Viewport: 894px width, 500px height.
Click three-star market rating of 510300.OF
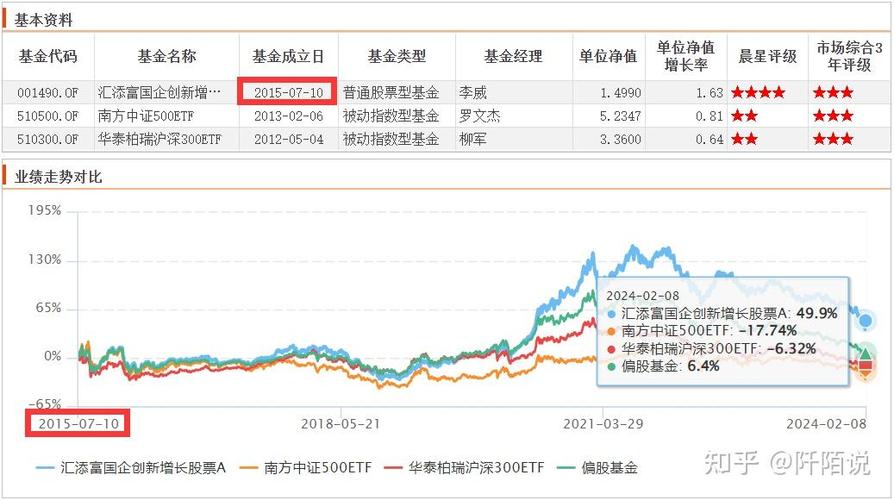pyautogui.click(x=833, y=139)
